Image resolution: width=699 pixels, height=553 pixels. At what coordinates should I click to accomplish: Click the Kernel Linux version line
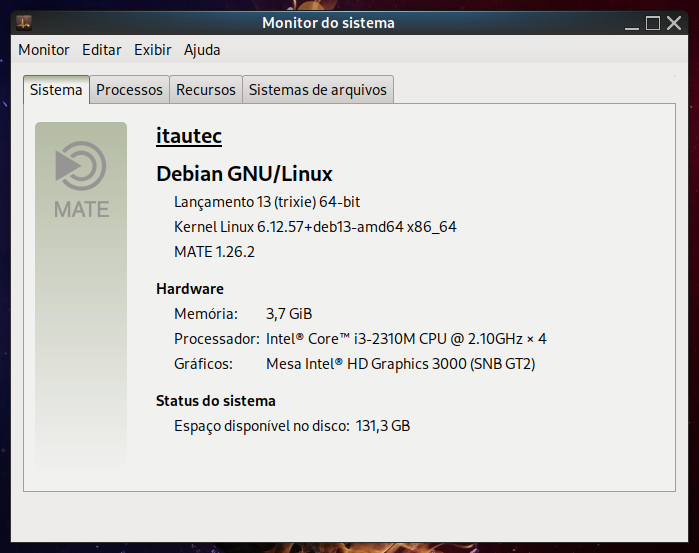(x=315, y=227)
